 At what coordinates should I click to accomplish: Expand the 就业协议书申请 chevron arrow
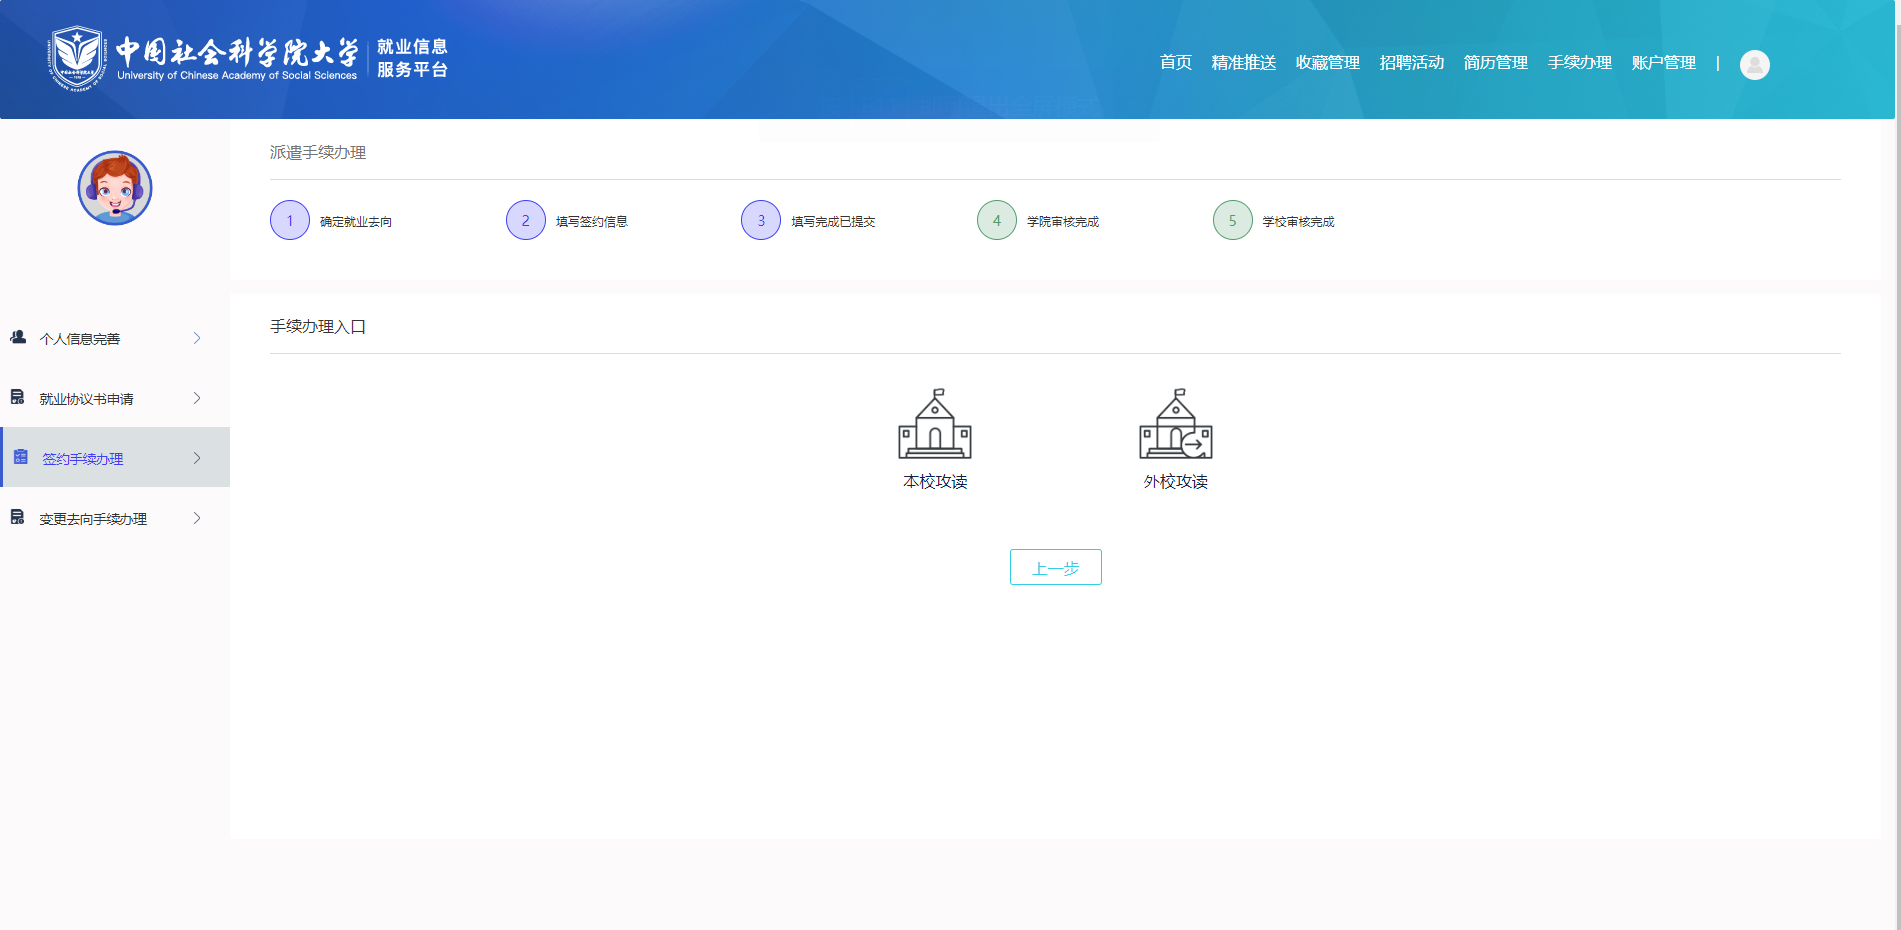(197, 398)
